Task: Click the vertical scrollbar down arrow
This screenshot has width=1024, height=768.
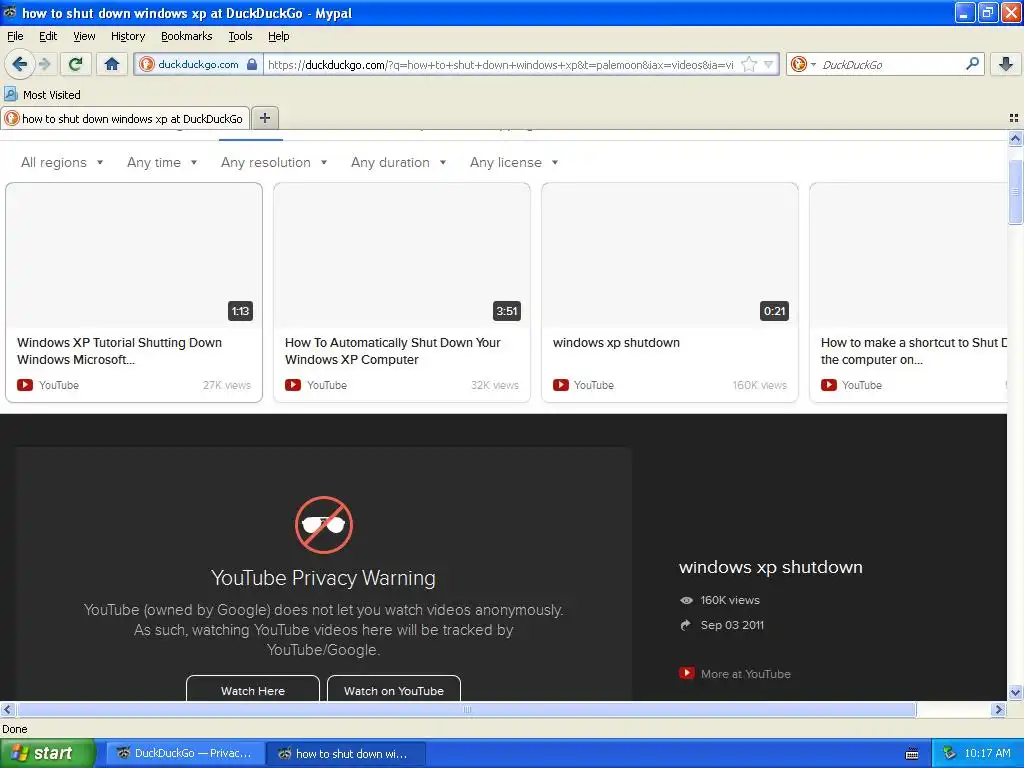Action: [x=1015, y=692]
